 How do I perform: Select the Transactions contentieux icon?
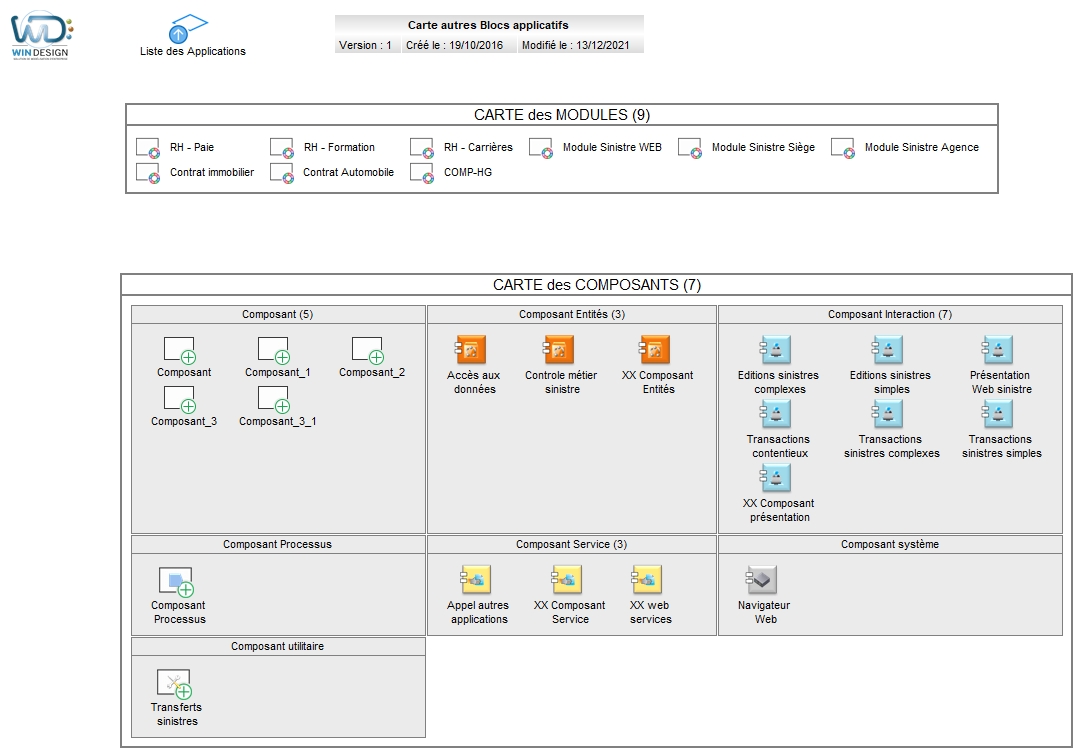point(775,414)
